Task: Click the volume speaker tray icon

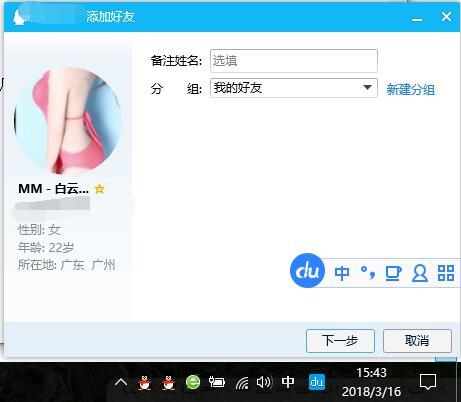Action: (264, 382)
